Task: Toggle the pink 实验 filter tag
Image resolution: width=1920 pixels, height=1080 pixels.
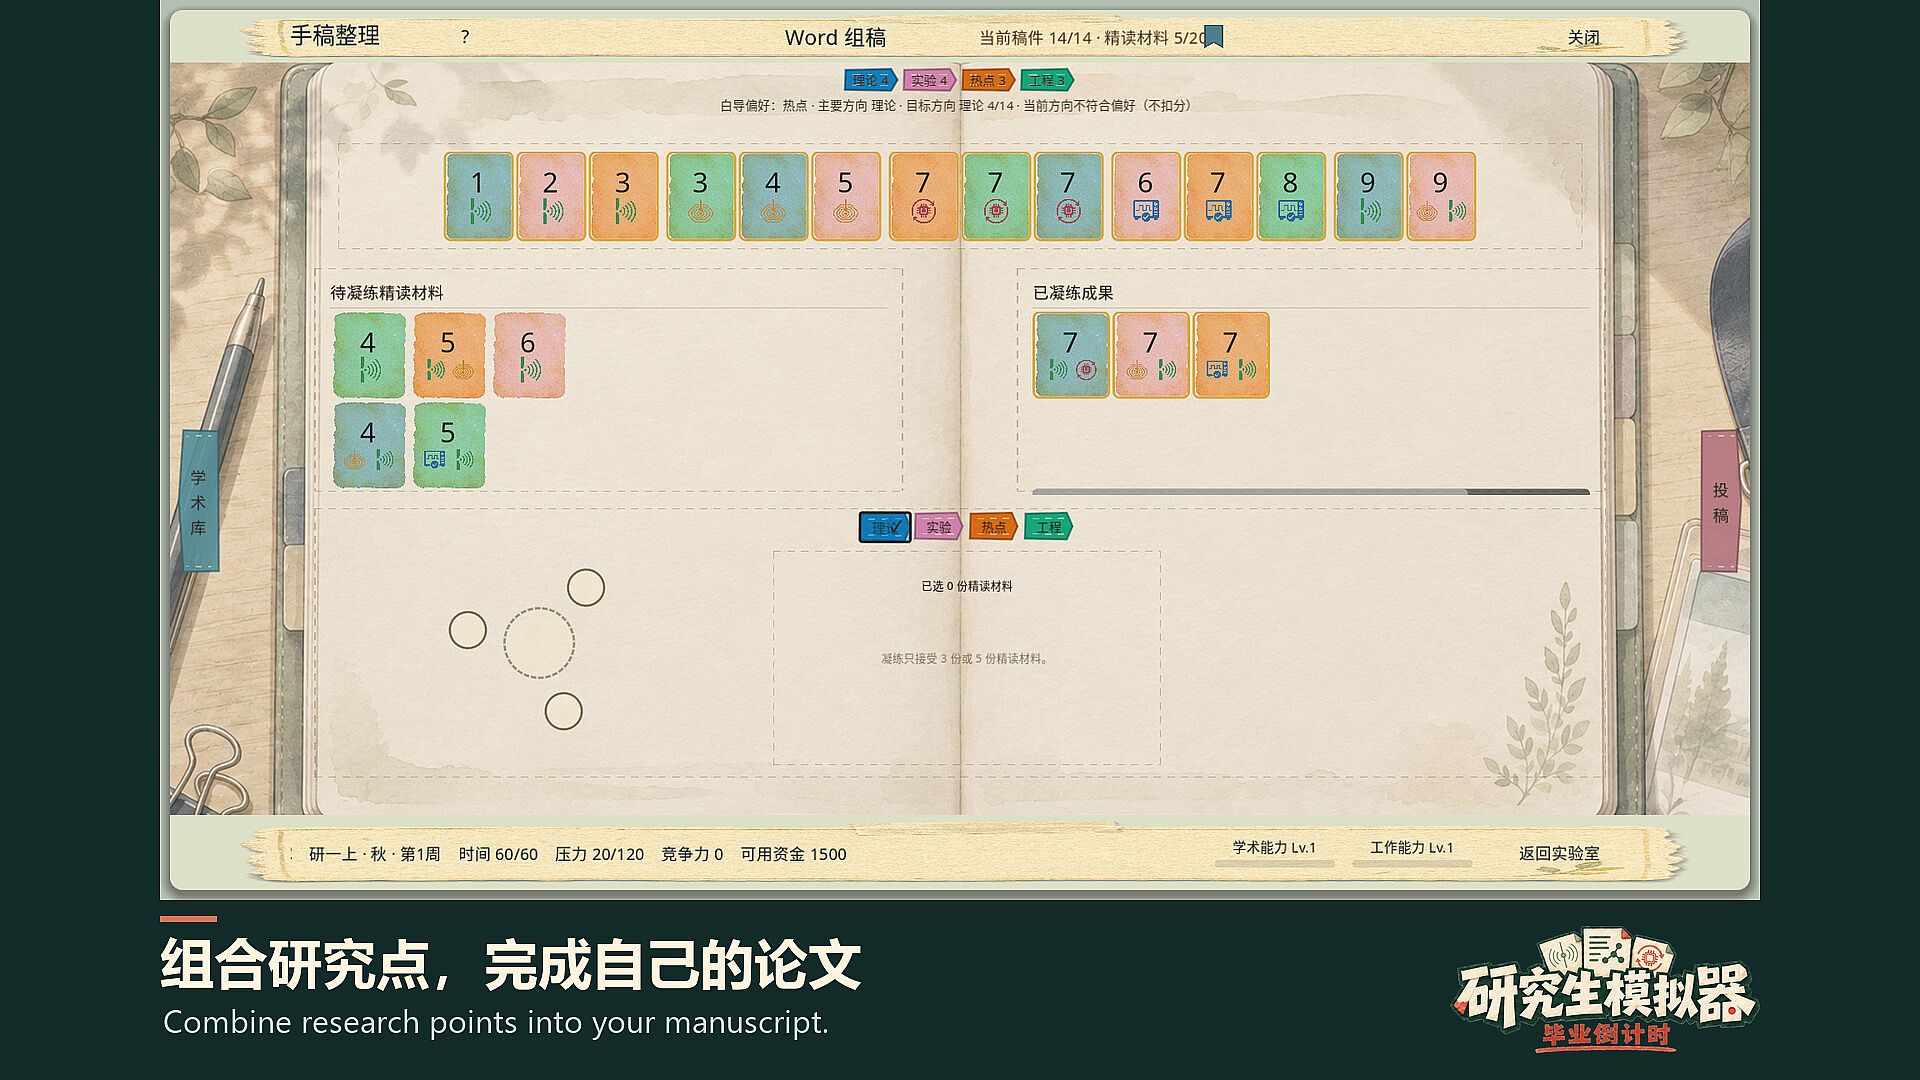Action: (x=938, y=527)
